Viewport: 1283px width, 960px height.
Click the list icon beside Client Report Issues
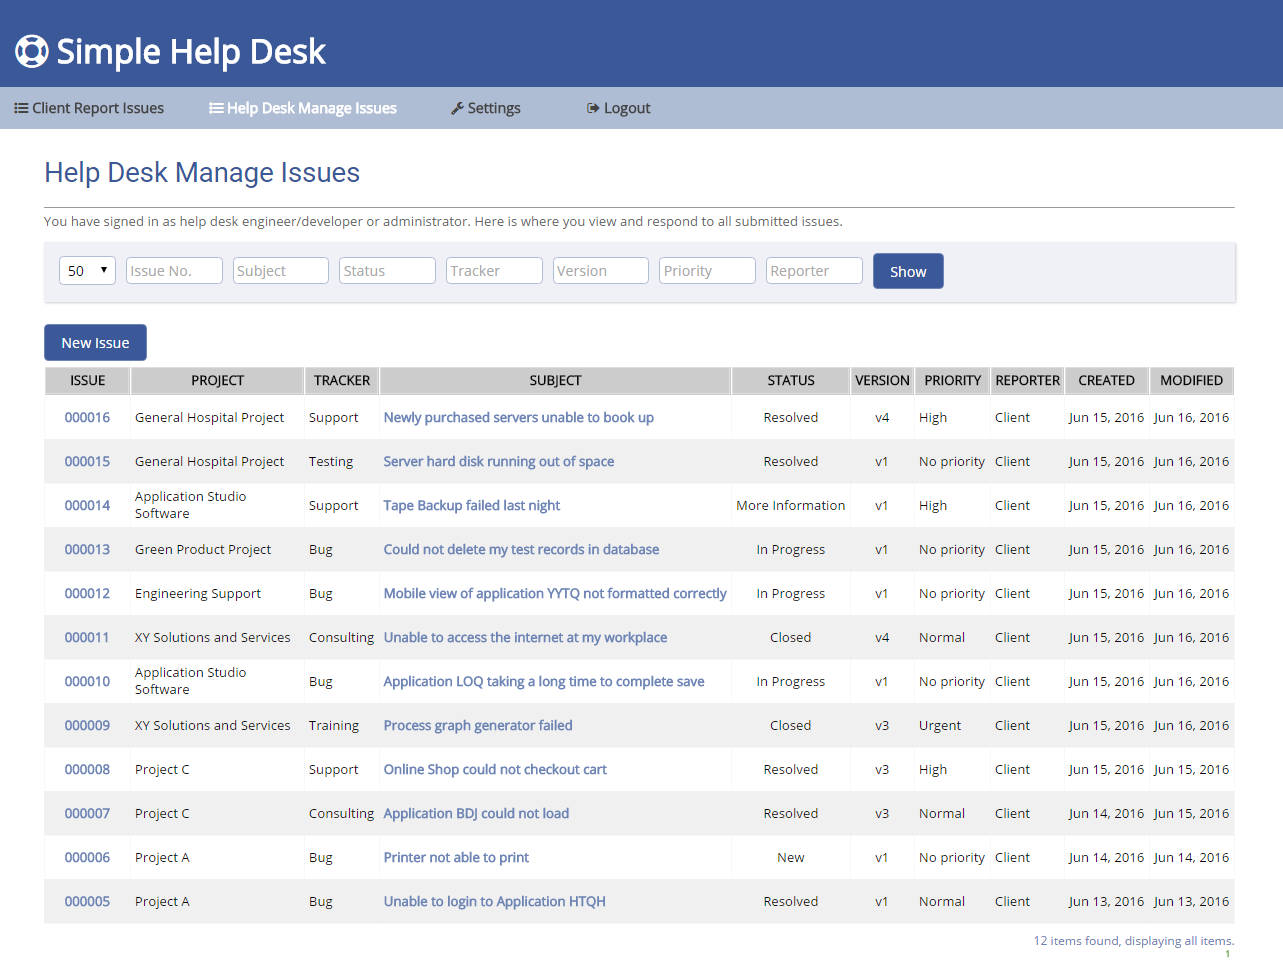[x=21, y=108]
